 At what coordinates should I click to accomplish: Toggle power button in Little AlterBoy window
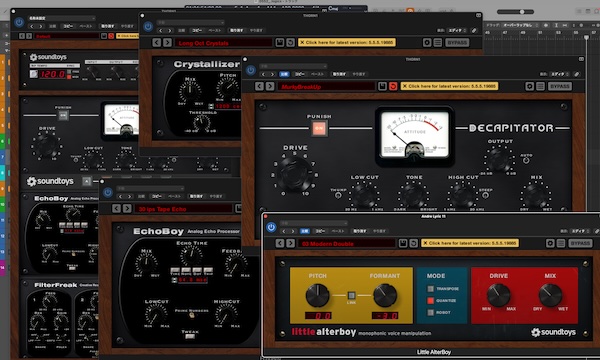[271, 227]
